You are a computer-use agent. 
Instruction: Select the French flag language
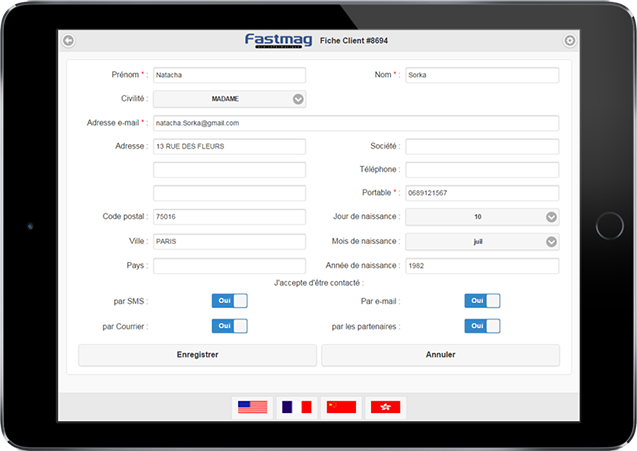click(x=297, y=407)
